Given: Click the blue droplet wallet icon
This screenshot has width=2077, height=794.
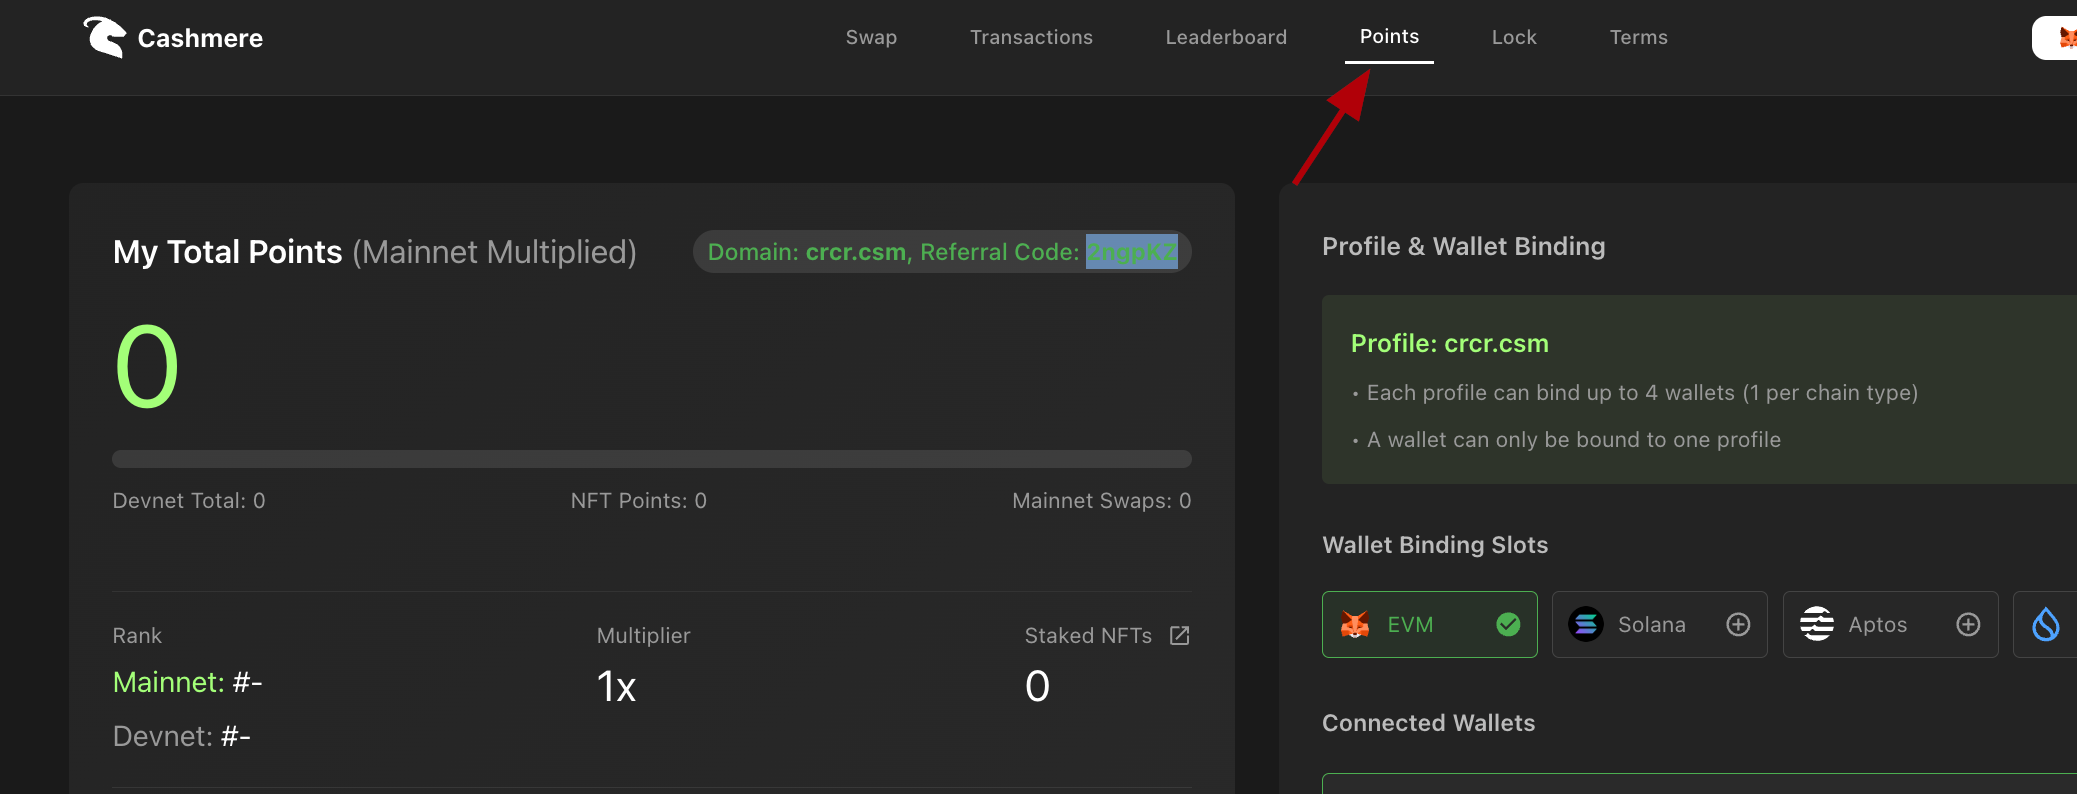Looking at the screenshot, I should (2046, 625).
